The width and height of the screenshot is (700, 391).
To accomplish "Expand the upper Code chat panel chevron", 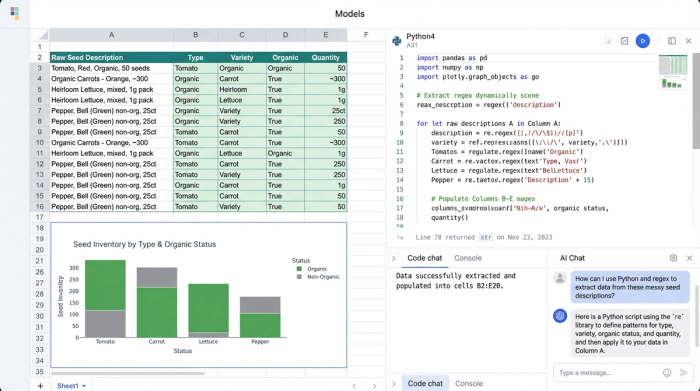I will point(393,258).
